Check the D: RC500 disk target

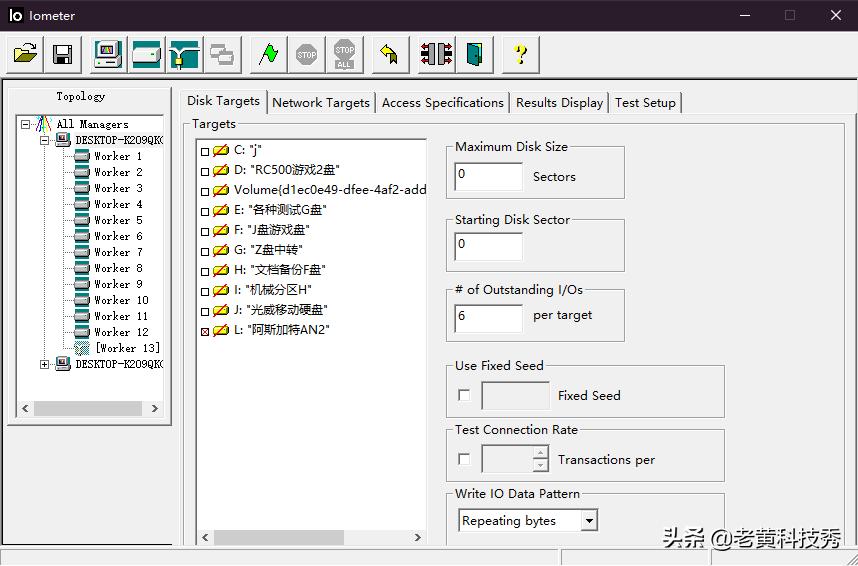click(205, 171)
